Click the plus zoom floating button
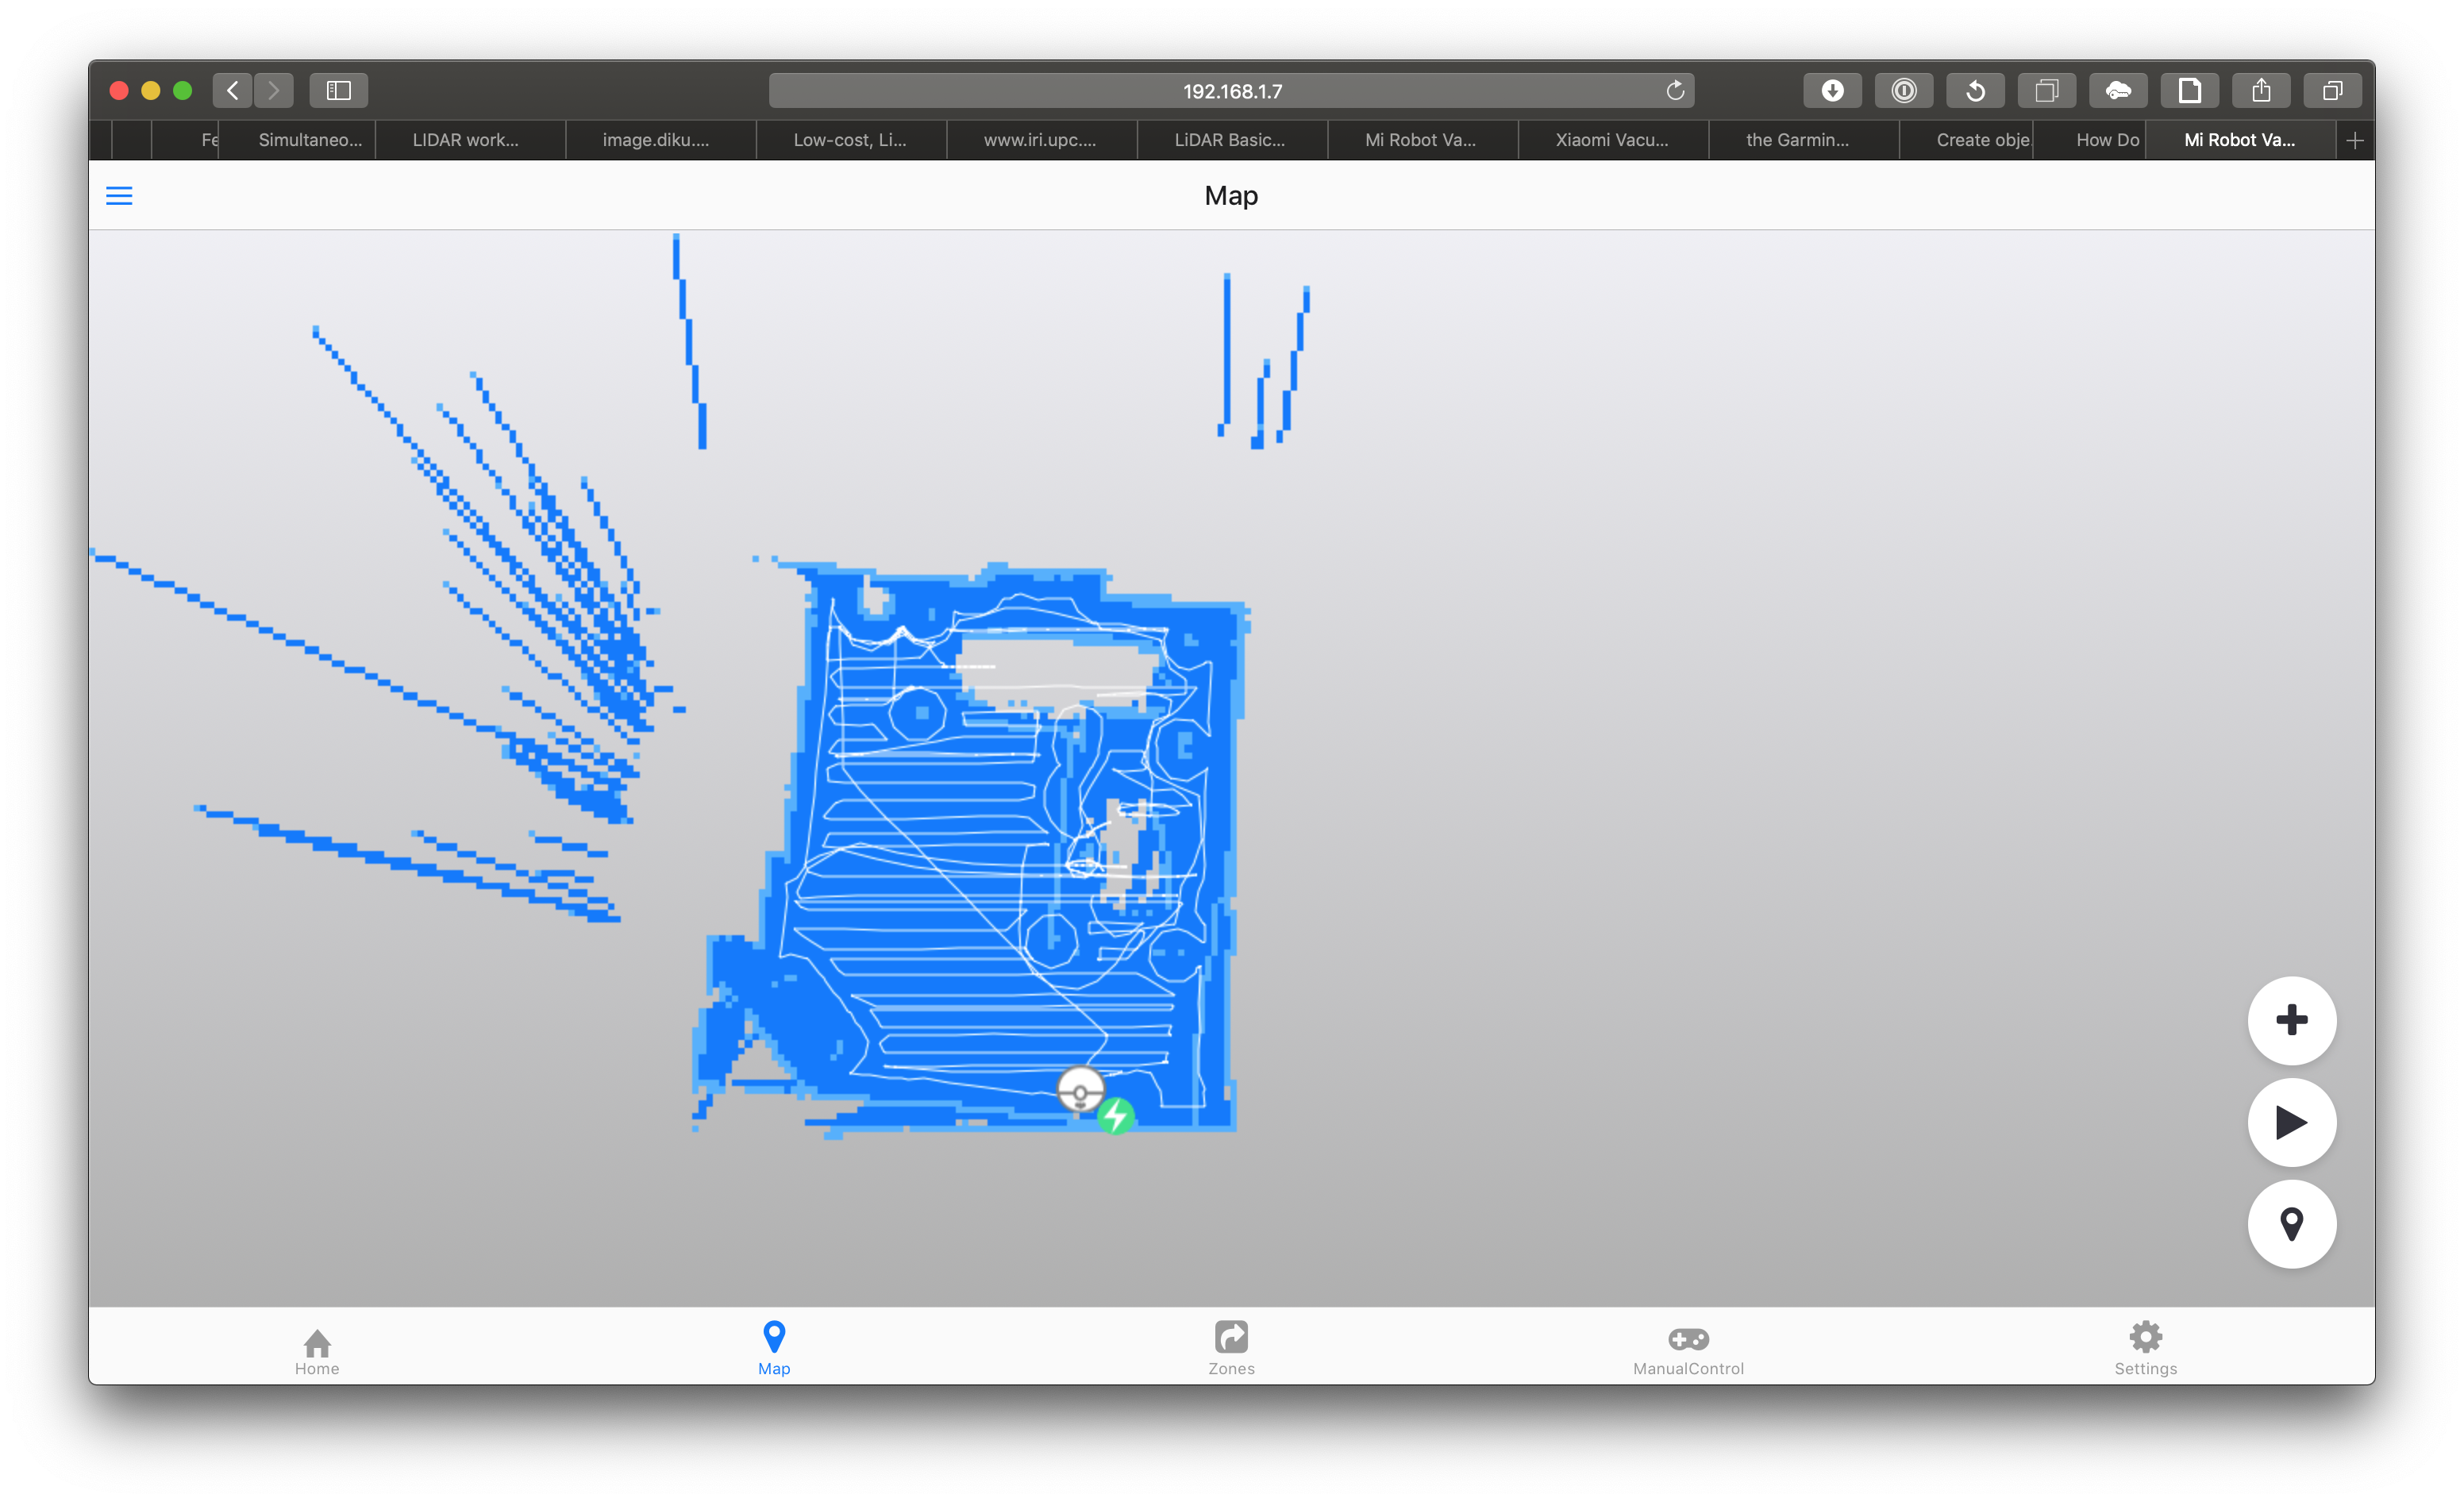Screen dimensions: 2464x1502 (x=2291, y=1021)
